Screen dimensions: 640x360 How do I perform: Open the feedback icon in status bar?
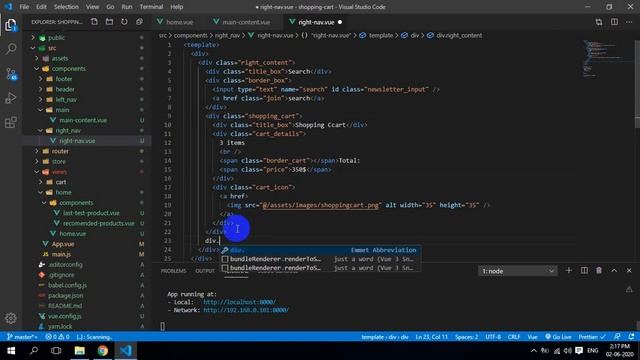pos(617,337)
